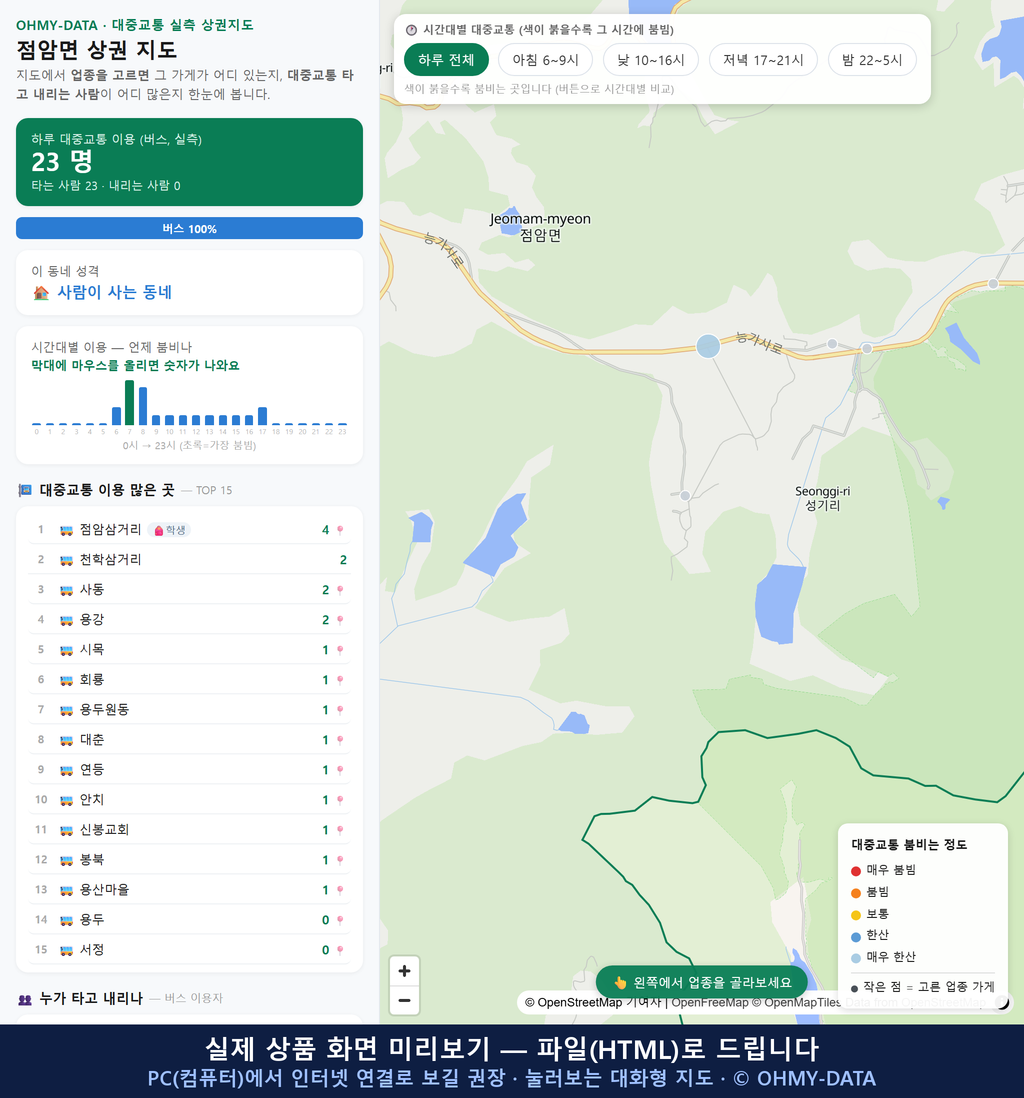The height and width of the screenshot is (1098, 1024).
Task: Zoom out the map with minus button
Action: 404,1000
